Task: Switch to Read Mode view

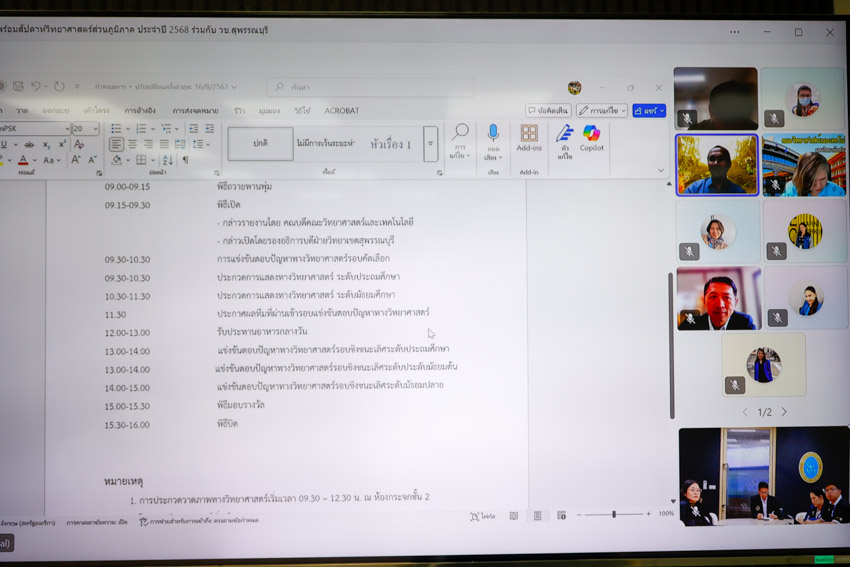Action: pos(513,516)
